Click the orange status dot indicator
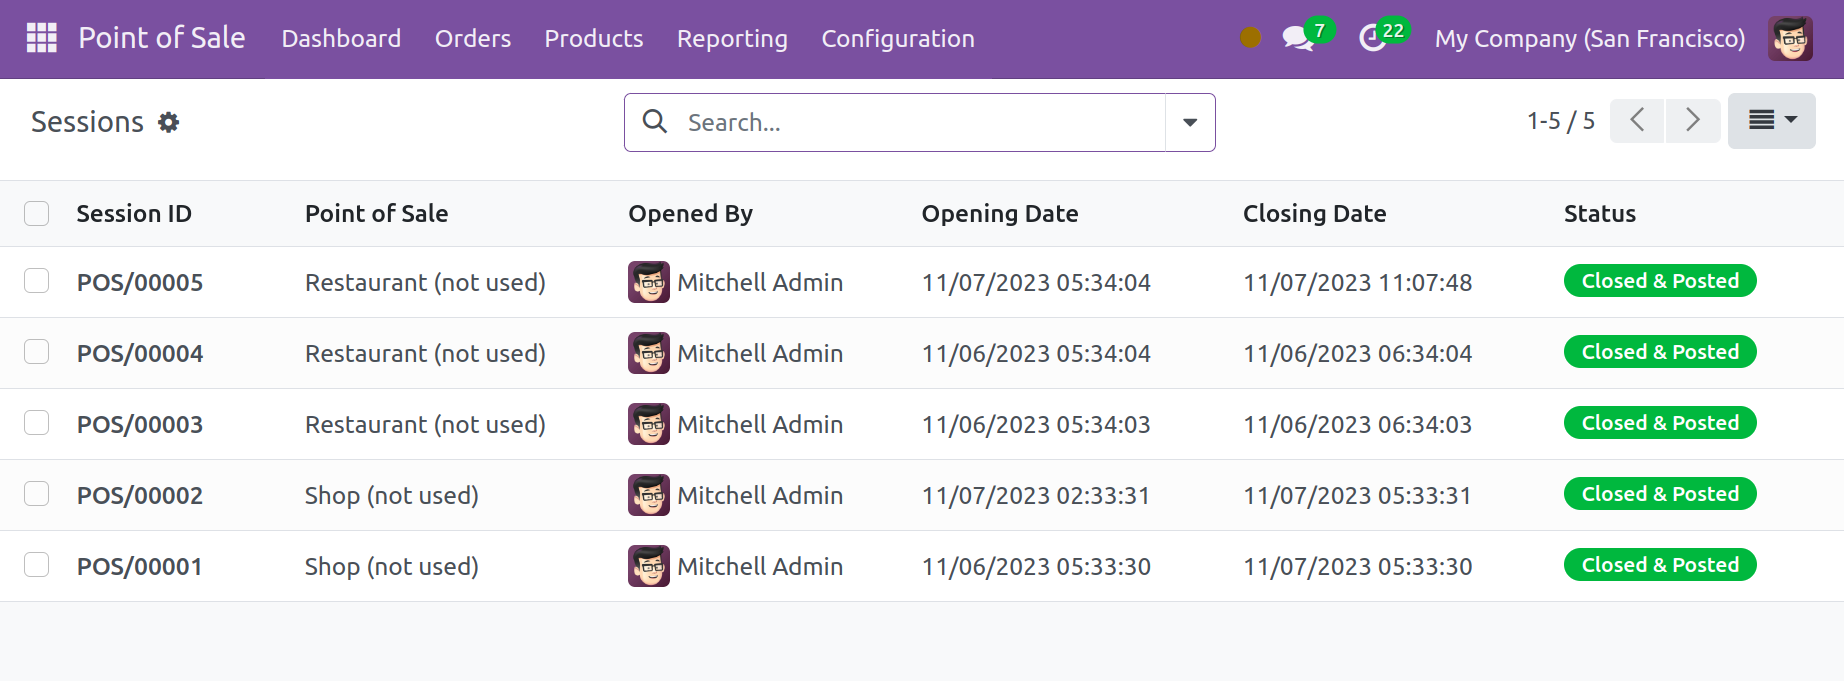This screenshot has height=681, width=1844. point(1250,38)
